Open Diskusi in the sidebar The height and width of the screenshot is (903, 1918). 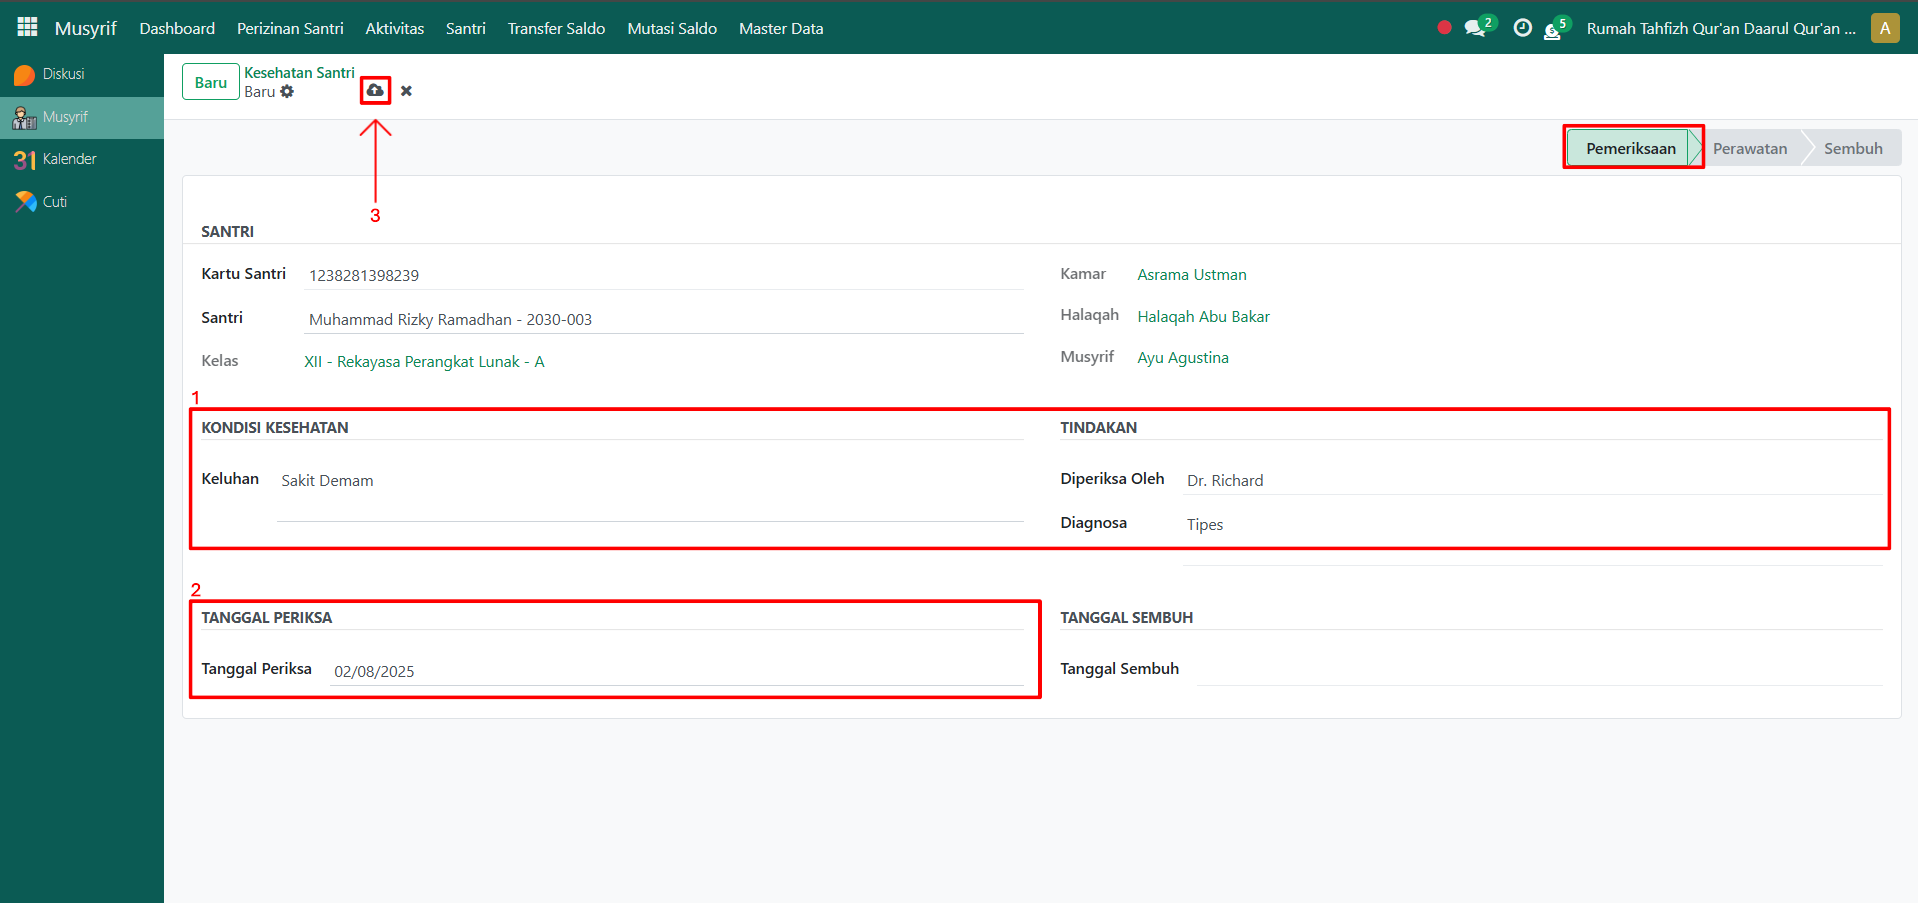(63, 75)
